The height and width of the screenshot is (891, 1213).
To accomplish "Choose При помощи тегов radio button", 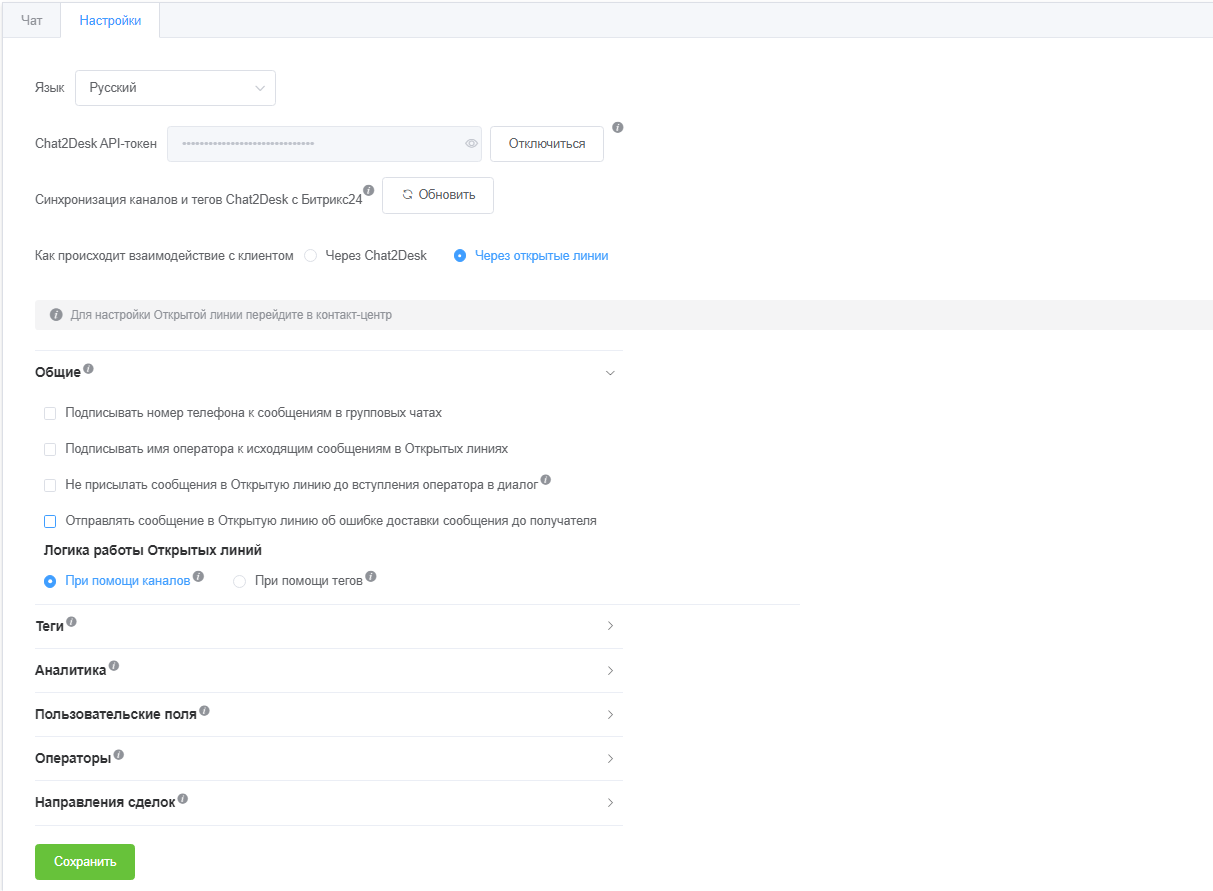I will pos(240,581).
